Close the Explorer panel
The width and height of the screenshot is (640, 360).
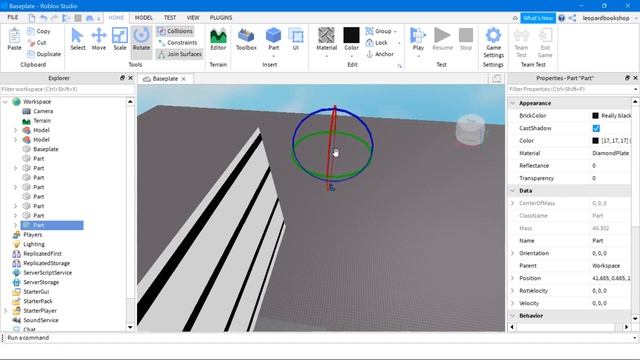(131, 78)
